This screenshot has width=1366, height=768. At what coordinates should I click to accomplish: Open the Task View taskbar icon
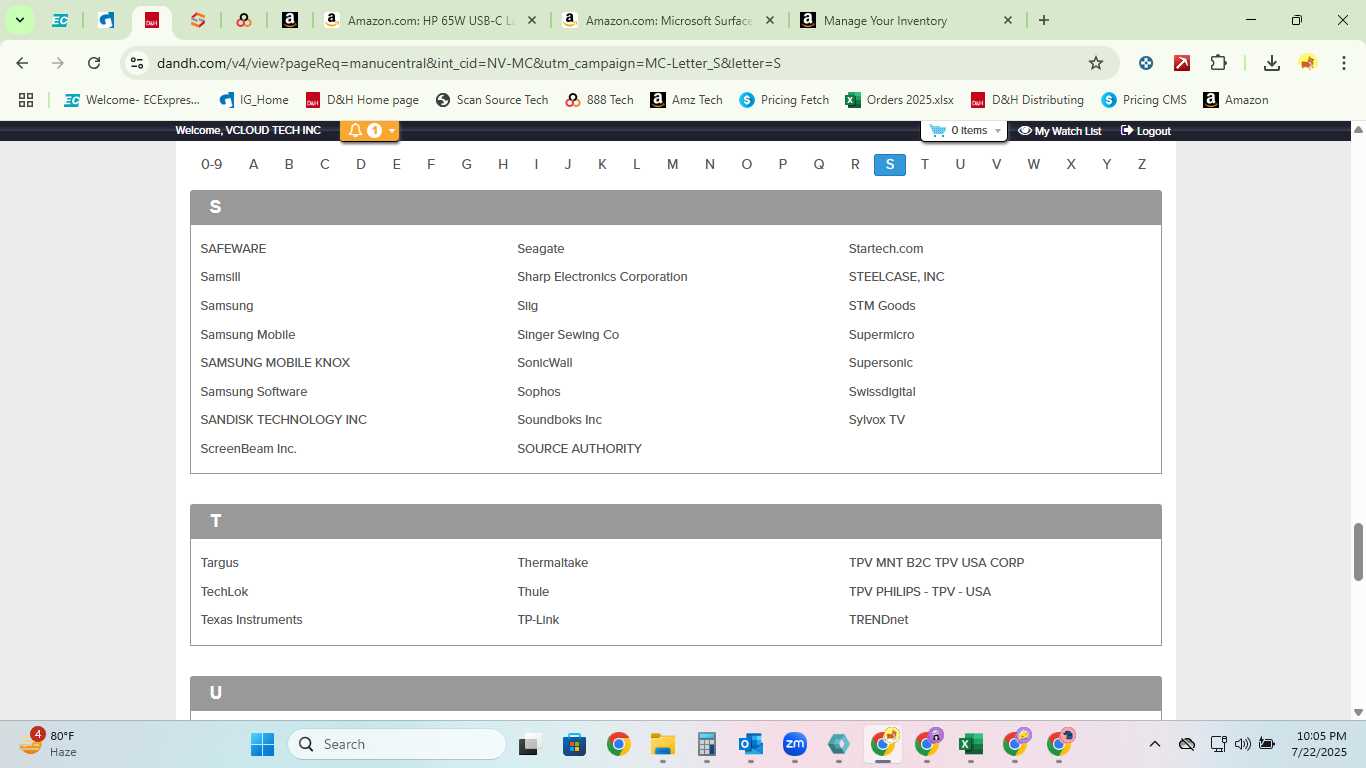(529, 744)
